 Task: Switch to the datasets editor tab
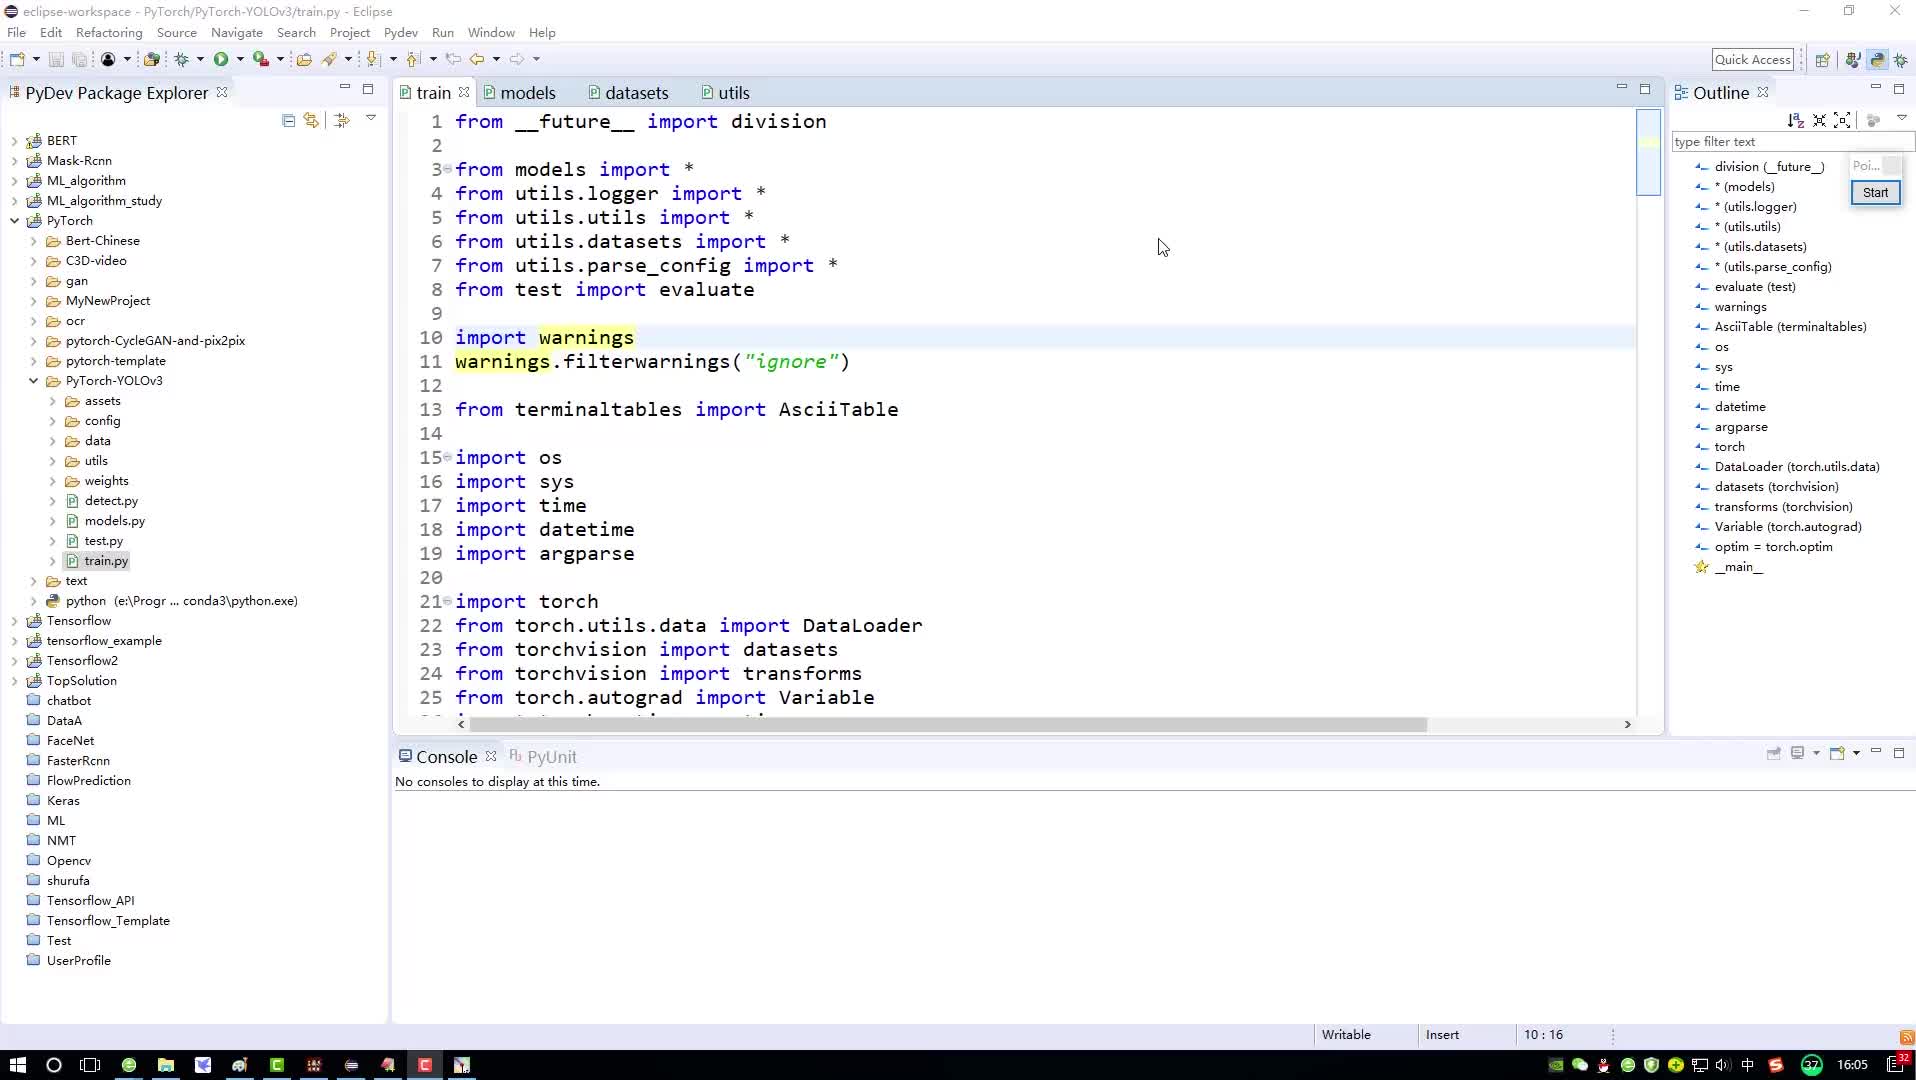(x=628, y=93)
